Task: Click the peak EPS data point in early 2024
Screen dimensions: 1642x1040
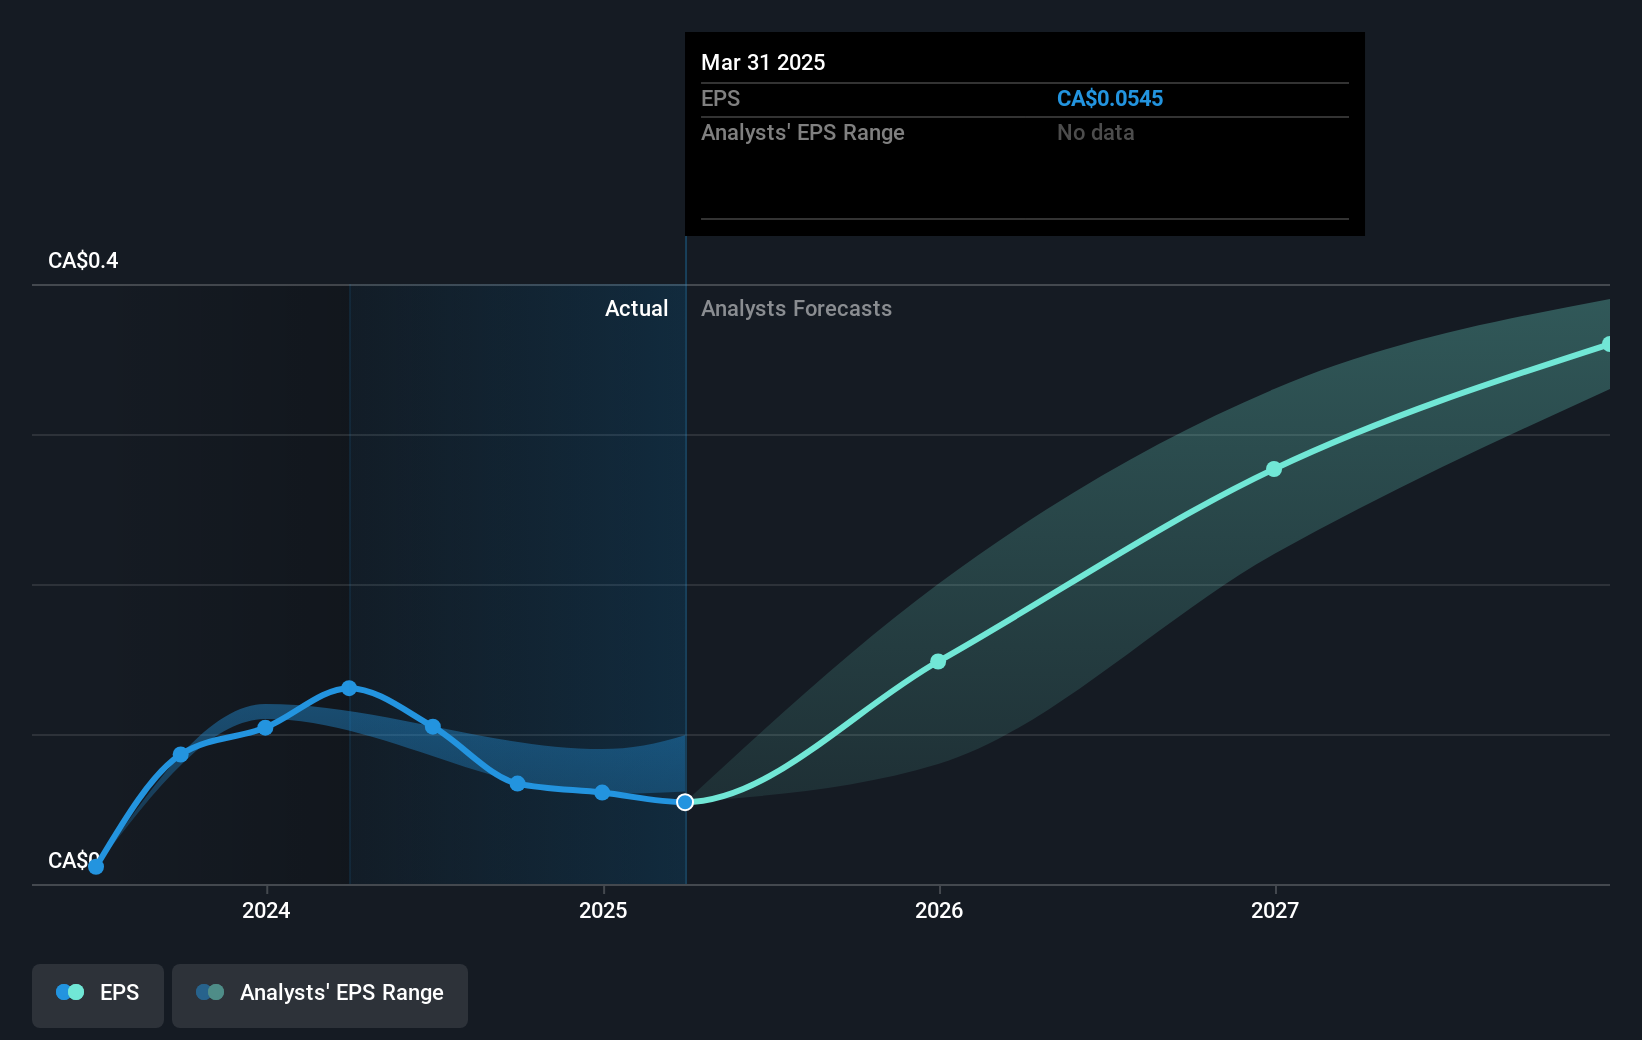Action: coord(349,687)
